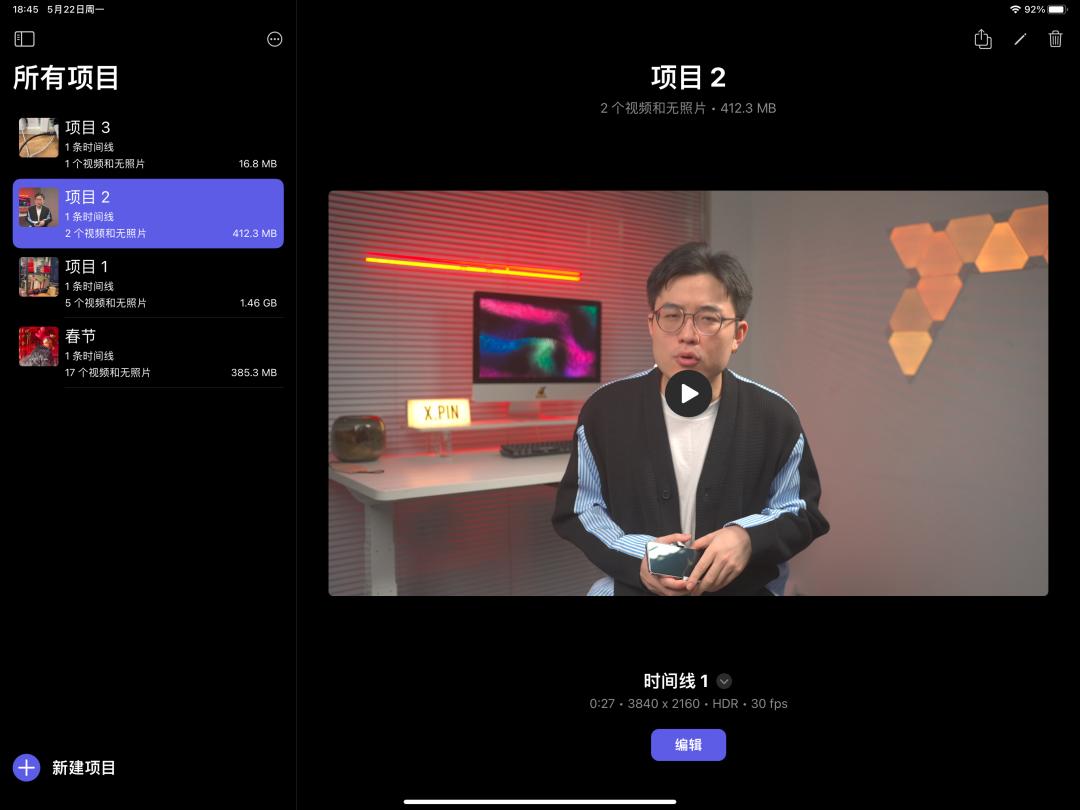Screen dimensions: 1080x810
Task: Tap the 项目 2 thumbnail image
Action: (39, 207)
